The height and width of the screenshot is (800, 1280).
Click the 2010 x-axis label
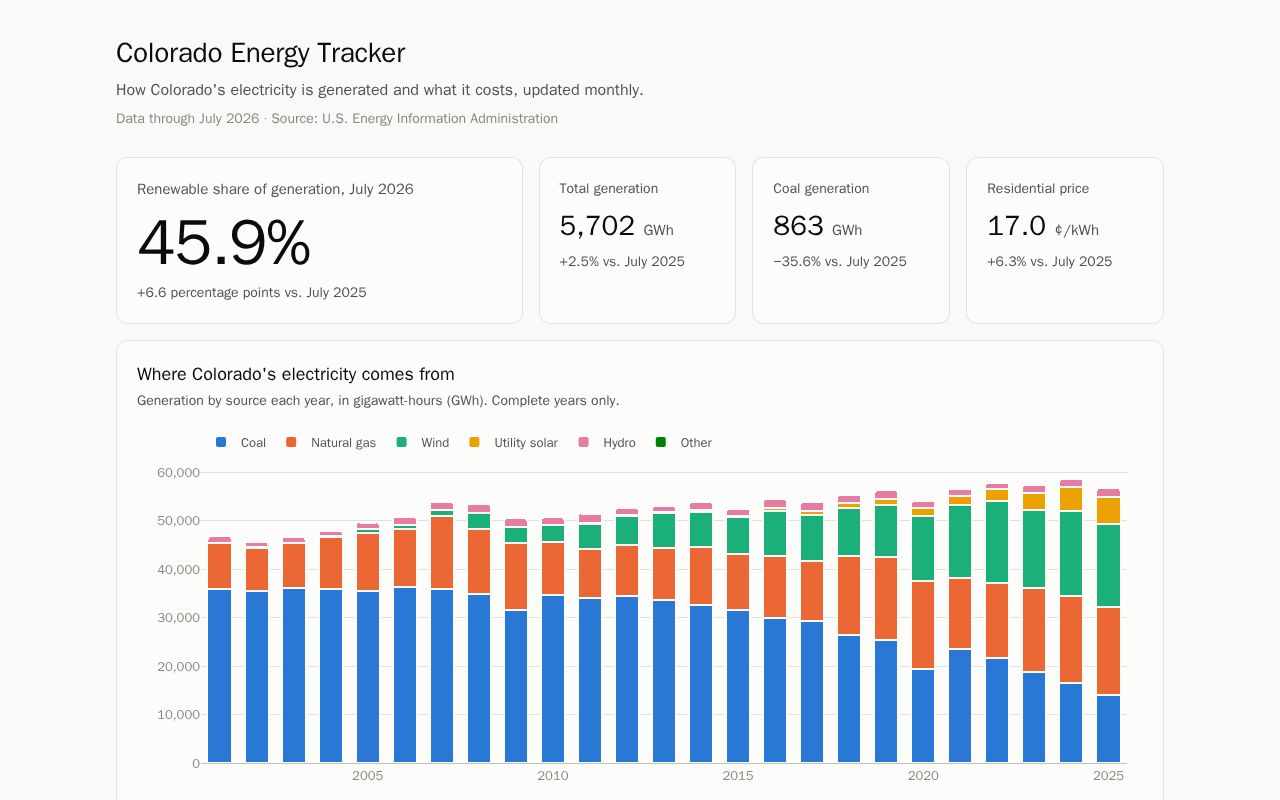coord(552,776)
